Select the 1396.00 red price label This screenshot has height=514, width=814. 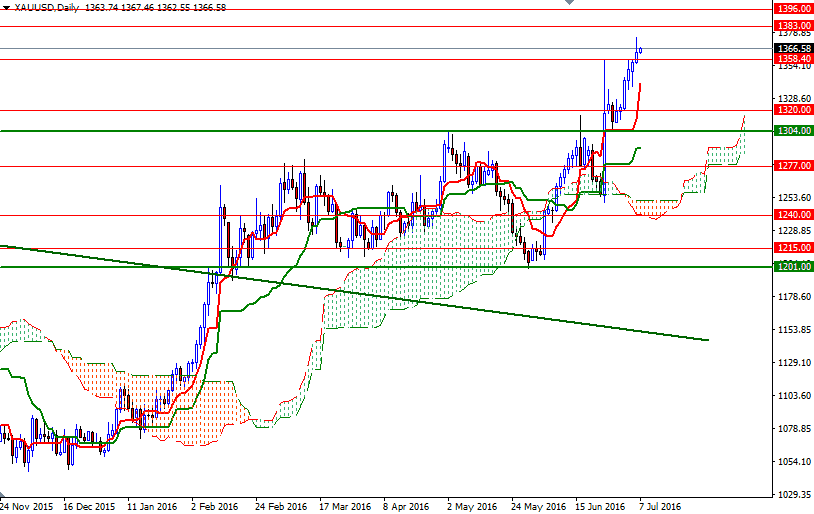[x=793, y=9]
